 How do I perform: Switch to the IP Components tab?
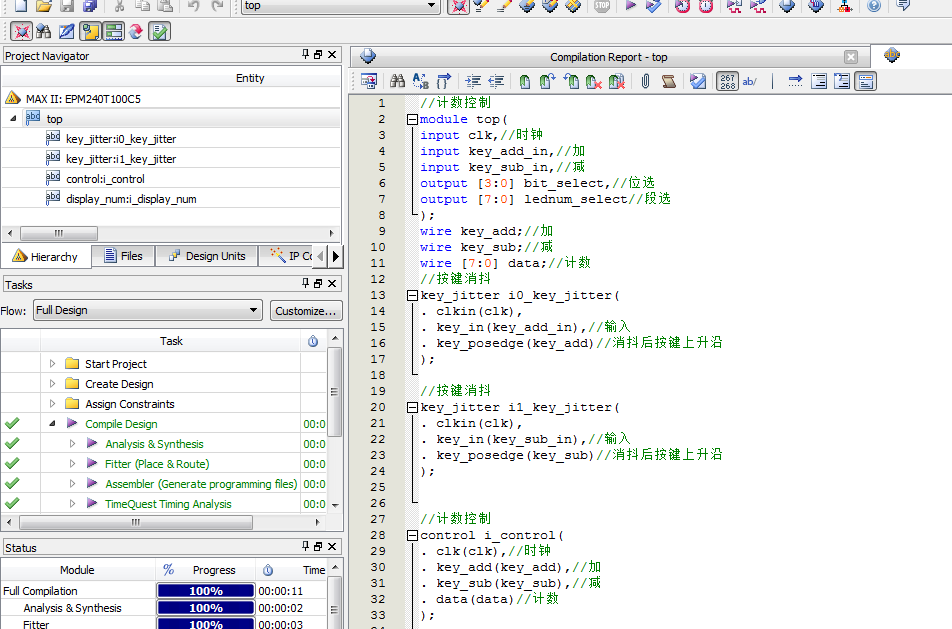(x=289, y=256)
